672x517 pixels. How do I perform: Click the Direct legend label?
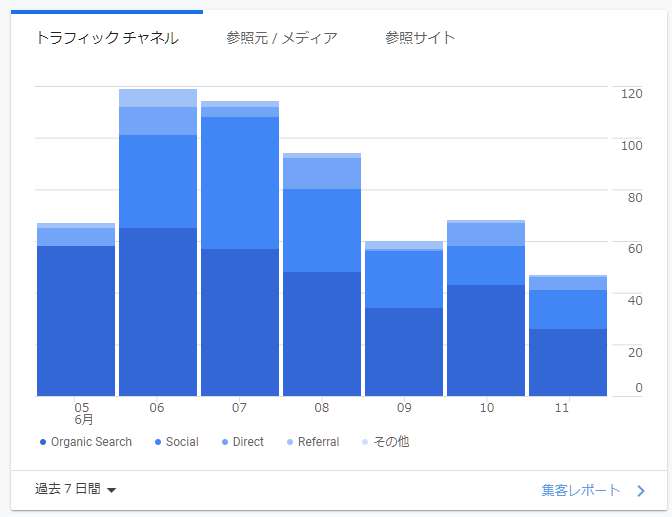(x=248, y=442)
